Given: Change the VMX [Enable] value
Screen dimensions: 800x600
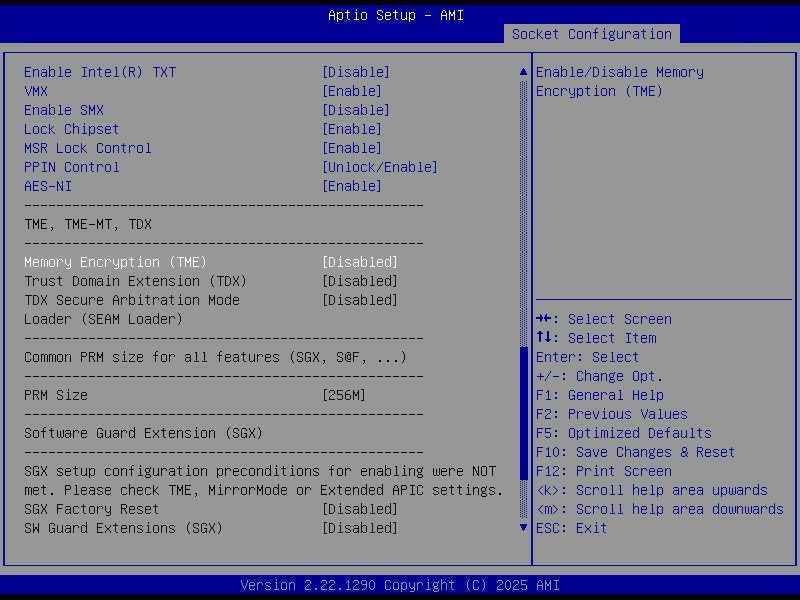Looking at the screenshot, I should 352,91.
